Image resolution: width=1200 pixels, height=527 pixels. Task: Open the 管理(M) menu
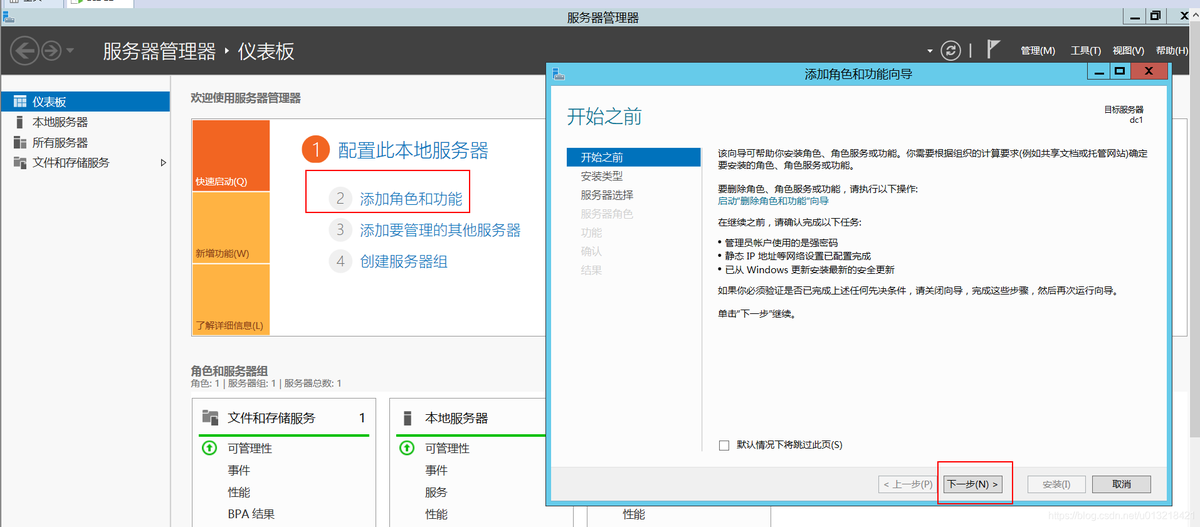click(1038, 51)
